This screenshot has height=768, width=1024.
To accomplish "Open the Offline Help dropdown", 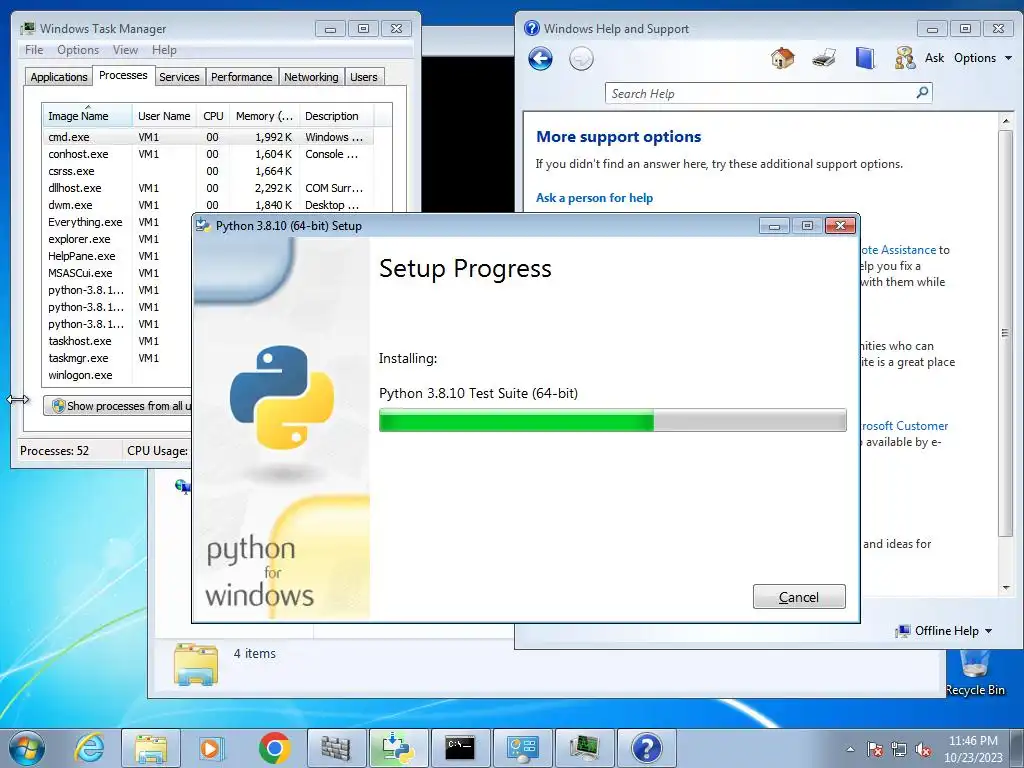I will point(945,631).
